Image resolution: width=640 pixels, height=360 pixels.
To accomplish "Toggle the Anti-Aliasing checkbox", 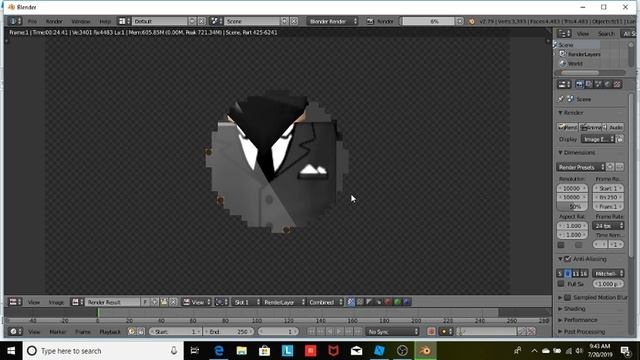I will 568,259.
